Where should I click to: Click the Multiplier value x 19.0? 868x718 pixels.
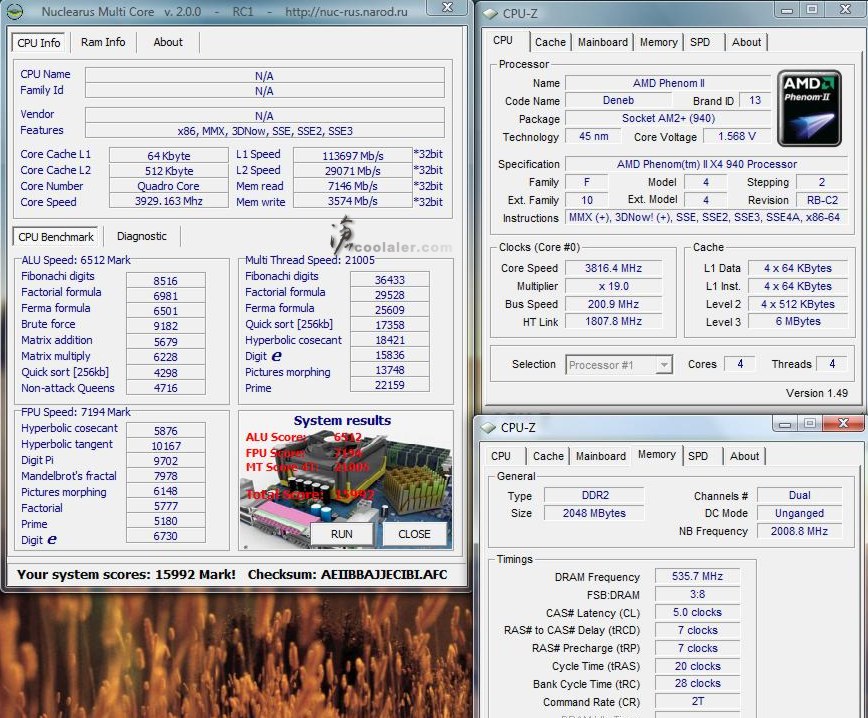613,286
